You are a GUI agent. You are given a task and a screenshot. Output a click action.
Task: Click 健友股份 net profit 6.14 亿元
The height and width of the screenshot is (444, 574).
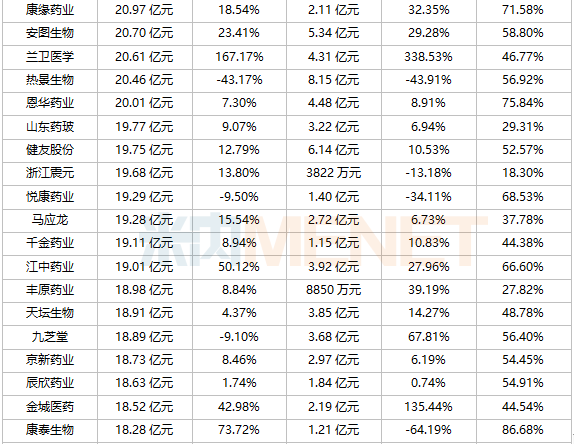pos(333,150)
